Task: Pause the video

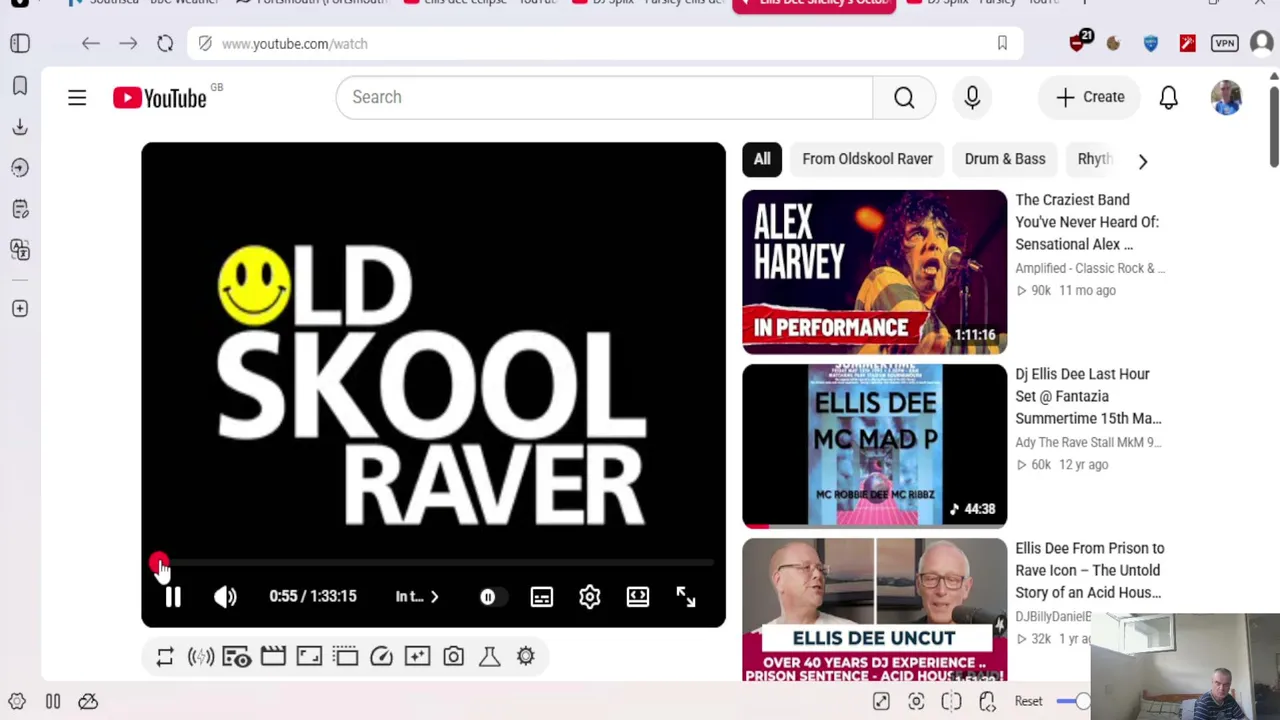Action: point(173,597)
